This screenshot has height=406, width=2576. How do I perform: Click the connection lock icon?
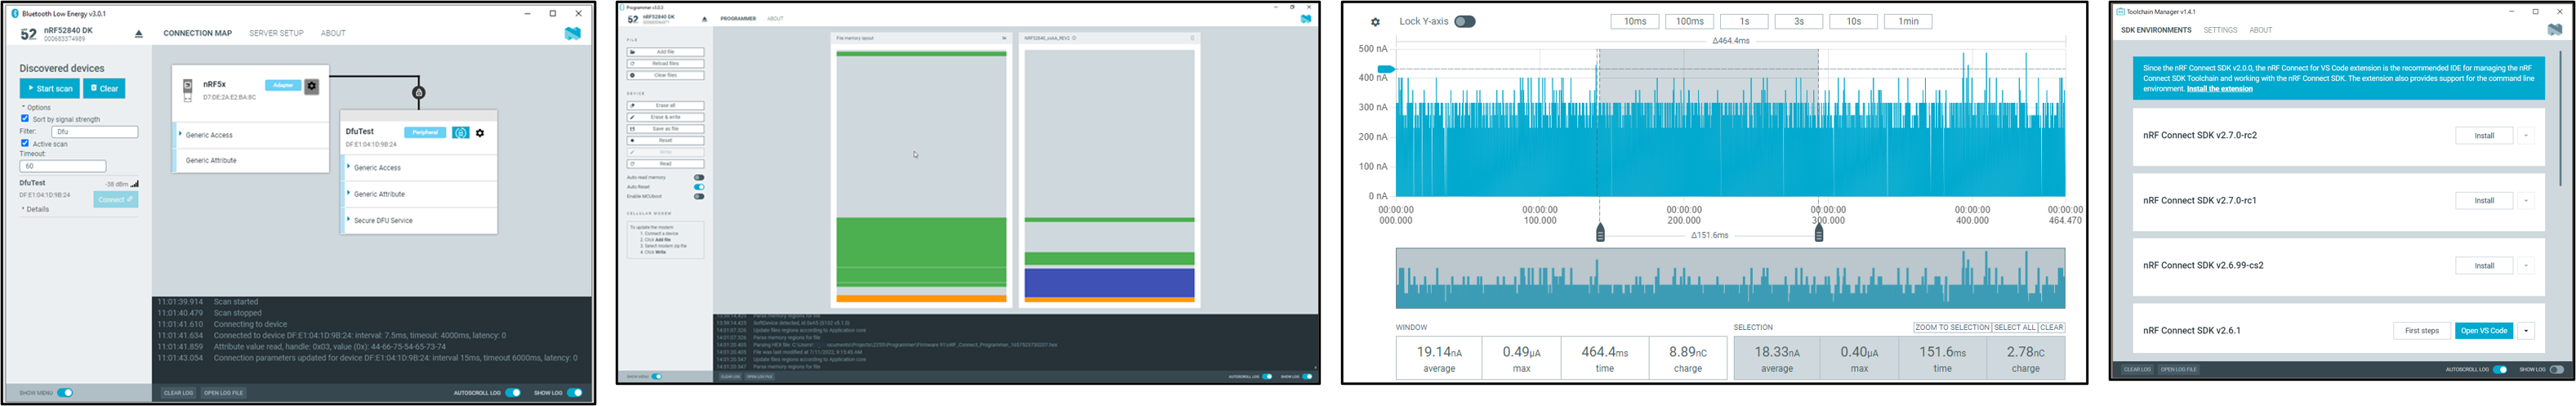point(419,93)
